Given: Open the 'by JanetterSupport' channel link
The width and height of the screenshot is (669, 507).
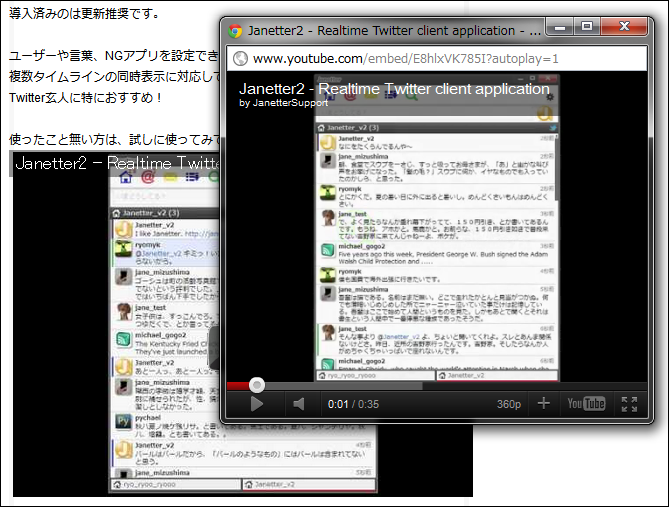Looking at the screenshot, I should 284,103.
